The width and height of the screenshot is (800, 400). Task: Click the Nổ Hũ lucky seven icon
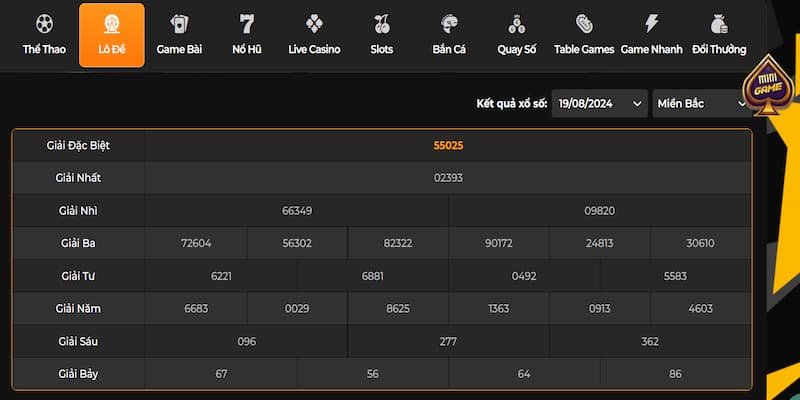247,24
